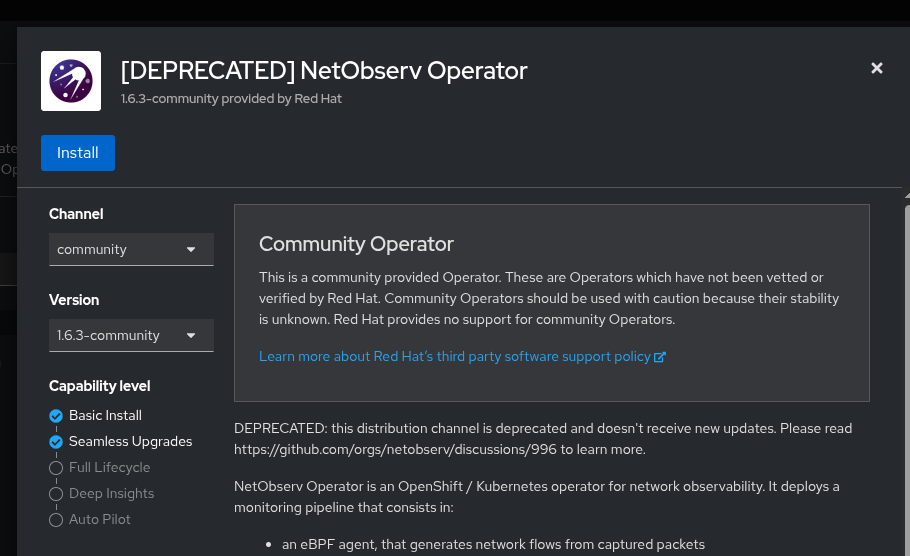Click the Channel field label
The width and height of the screenshot is (910, 556).
coord(76,214)
